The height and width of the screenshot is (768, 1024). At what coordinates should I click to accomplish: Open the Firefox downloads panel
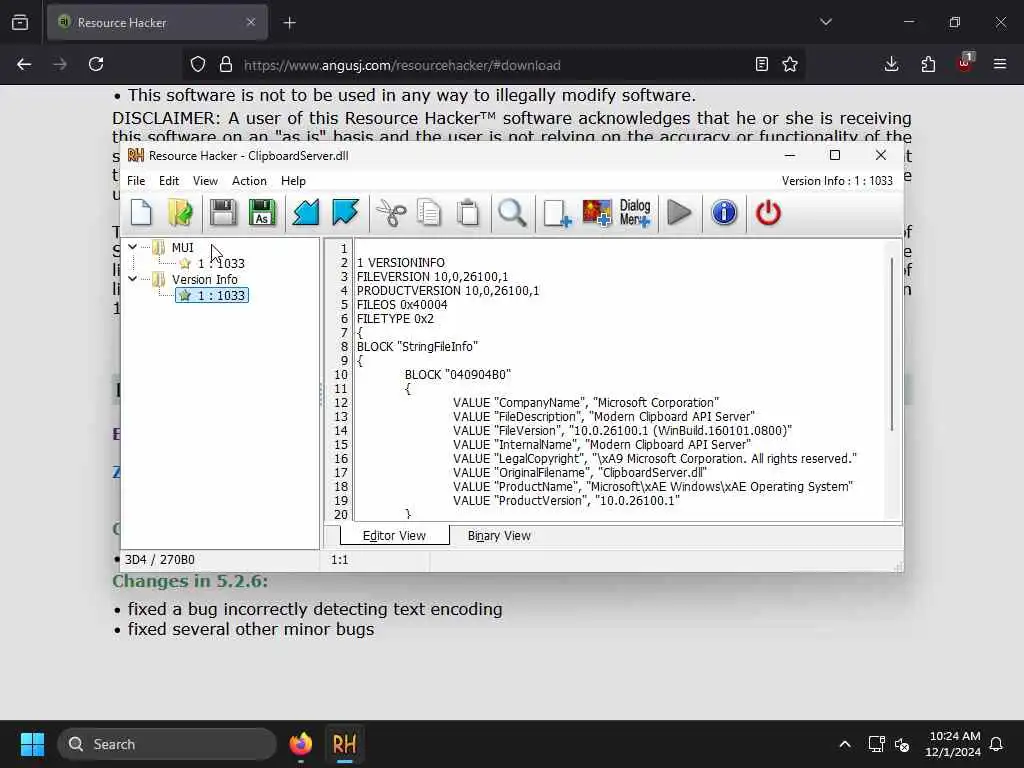(891, 64)
